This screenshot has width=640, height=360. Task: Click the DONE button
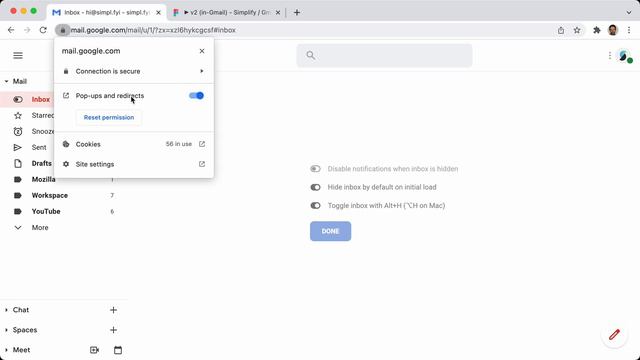(330, 231)
